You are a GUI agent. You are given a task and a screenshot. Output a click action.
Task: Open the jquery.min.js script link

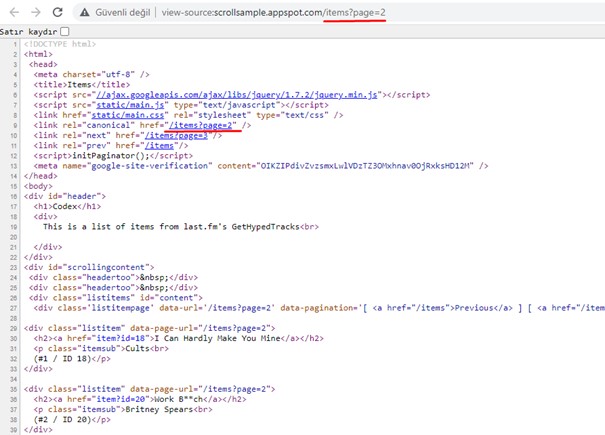(x=237, y=95)
